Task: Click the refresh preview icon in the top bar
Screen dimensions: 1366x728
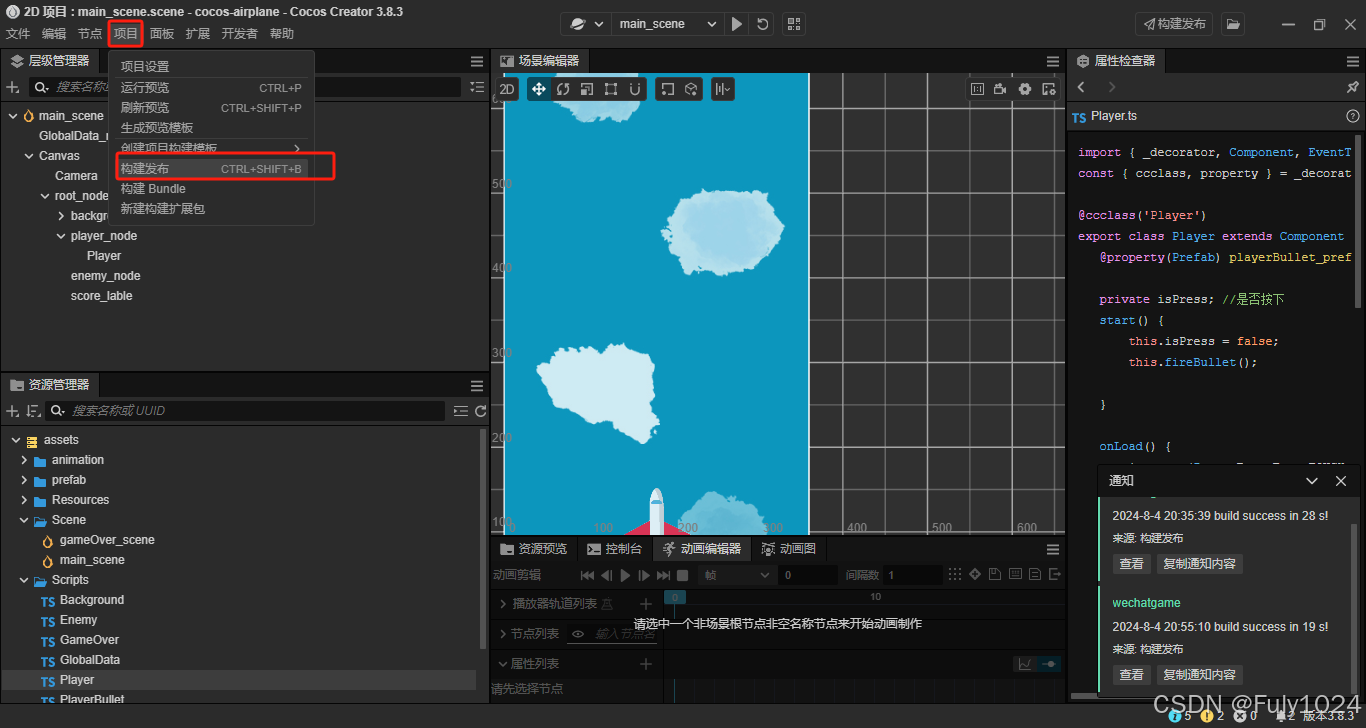Action: 763,24
